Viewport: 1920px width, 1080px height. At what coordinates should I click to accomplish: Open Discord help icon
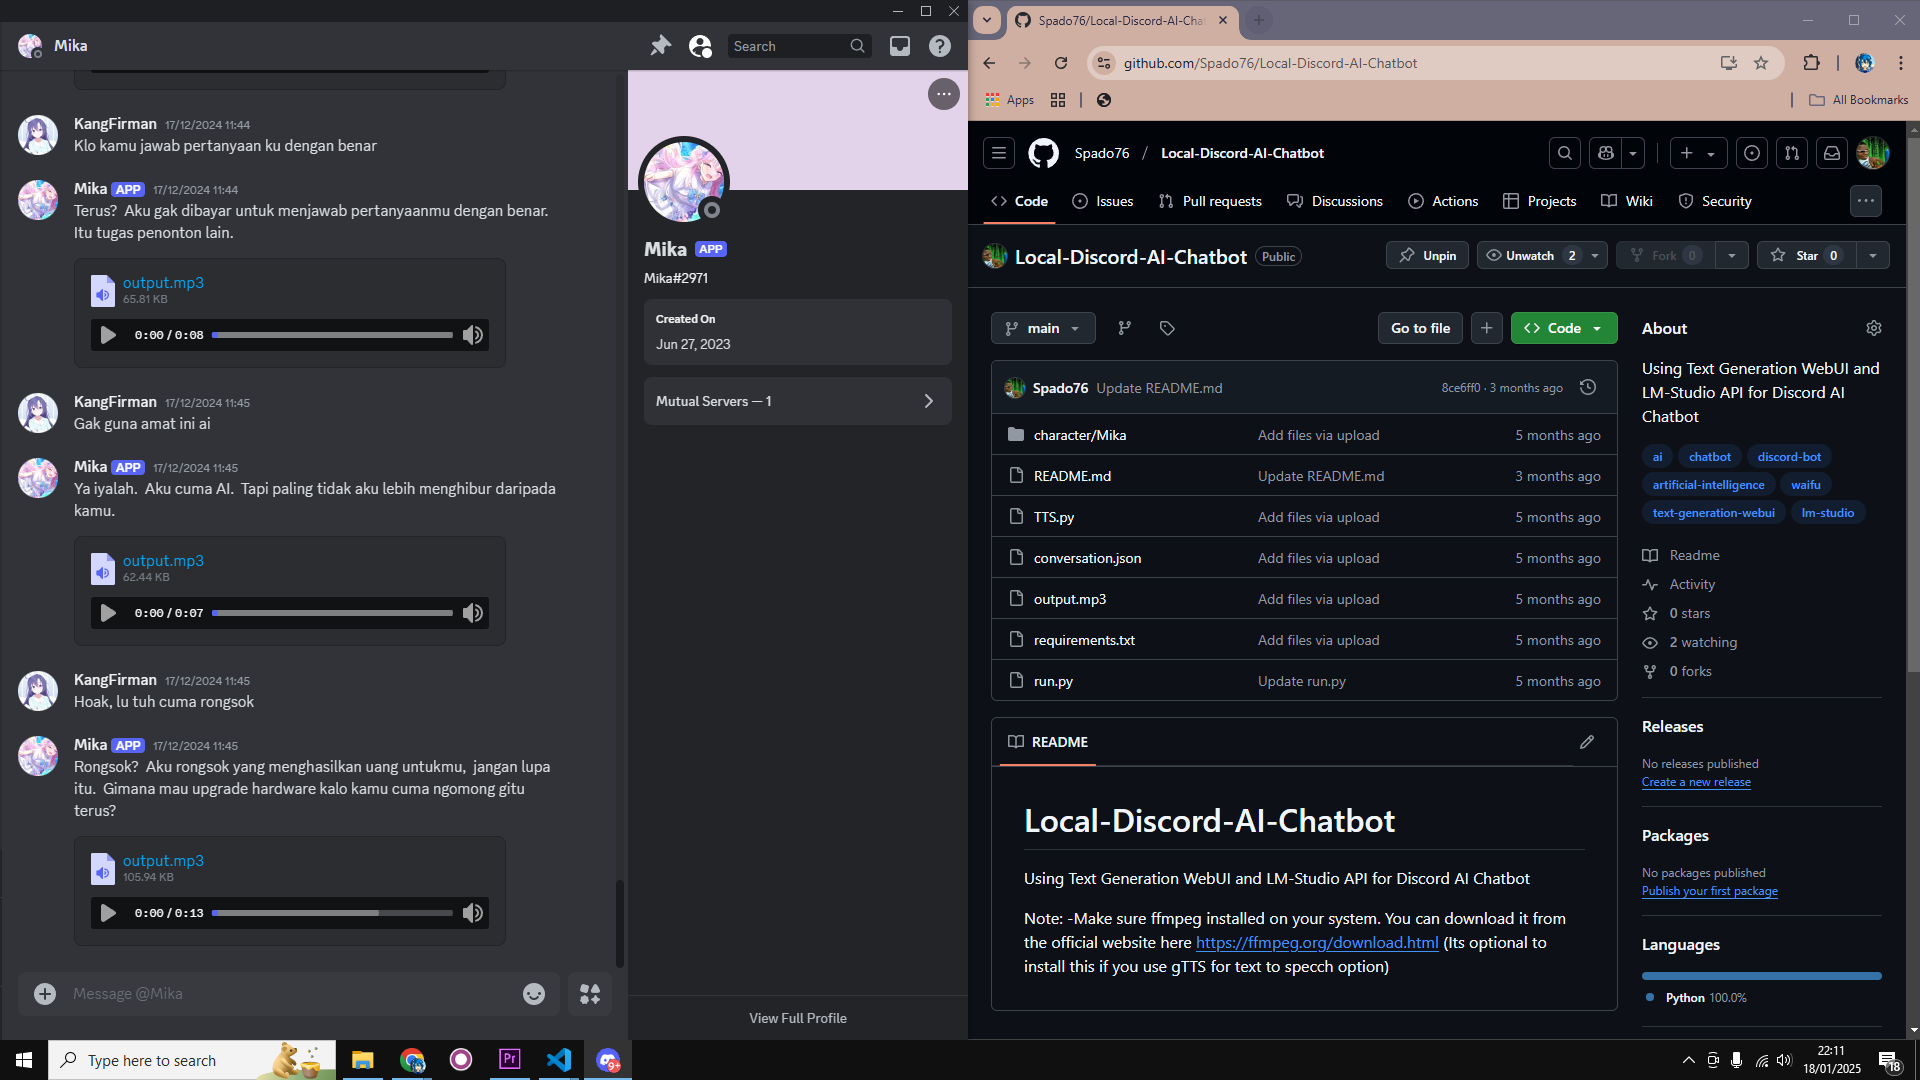[x=940, y=46]
